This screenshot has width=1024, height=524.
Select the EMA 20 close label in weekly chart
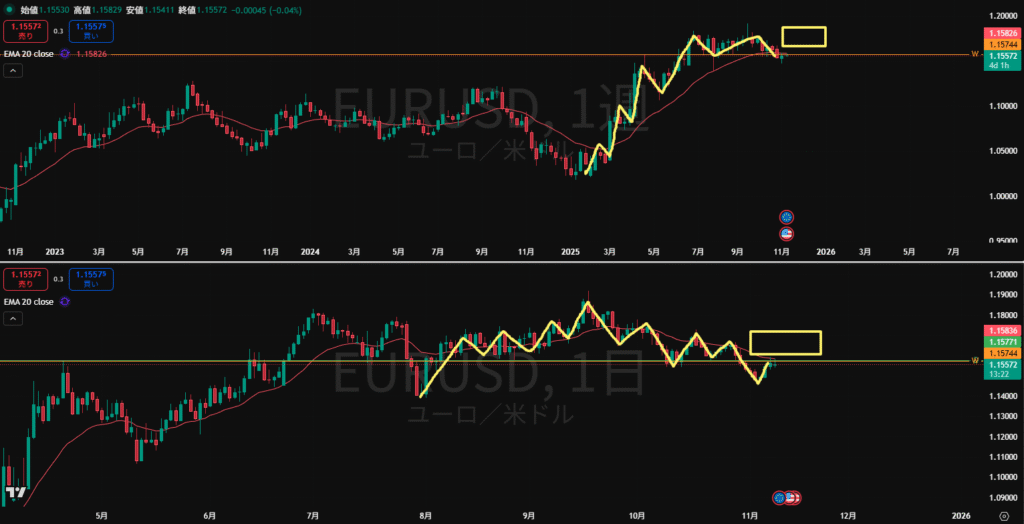click(29, 54)
